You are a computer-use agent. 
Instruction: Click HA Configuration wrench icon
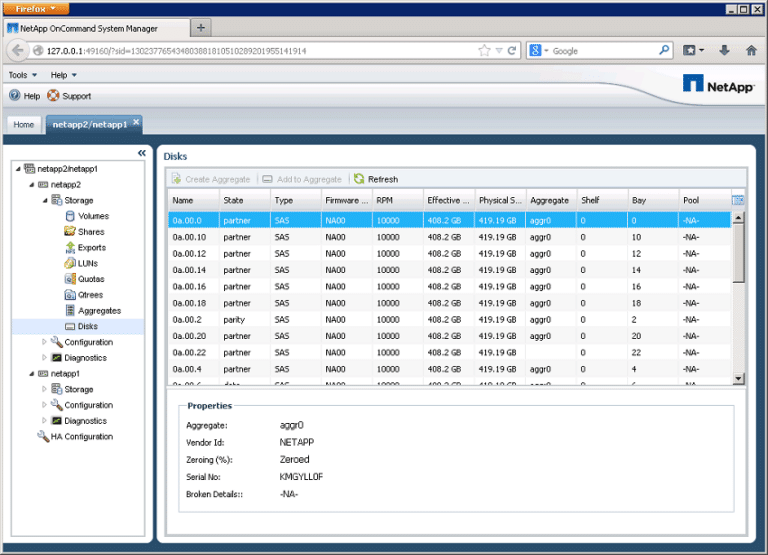43,436
